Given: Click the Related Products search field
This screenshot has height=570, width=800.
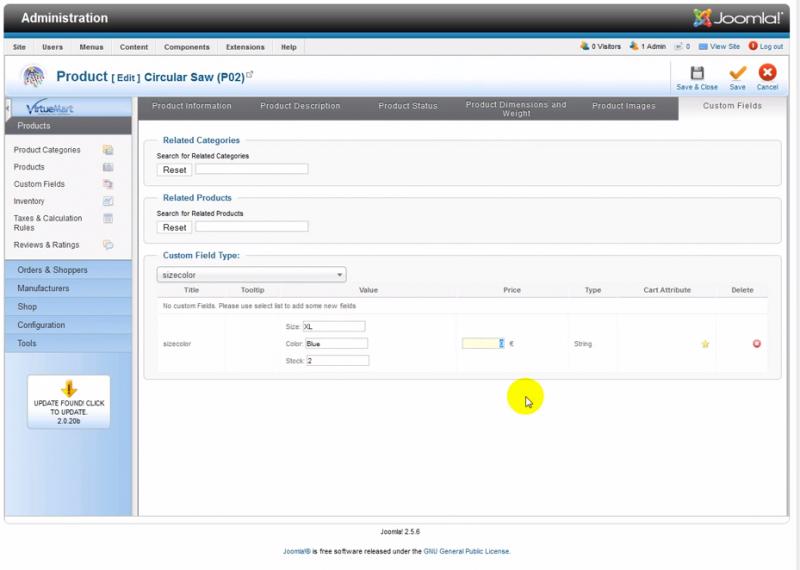Looking at the screenshot, I should tap(251, 227).
